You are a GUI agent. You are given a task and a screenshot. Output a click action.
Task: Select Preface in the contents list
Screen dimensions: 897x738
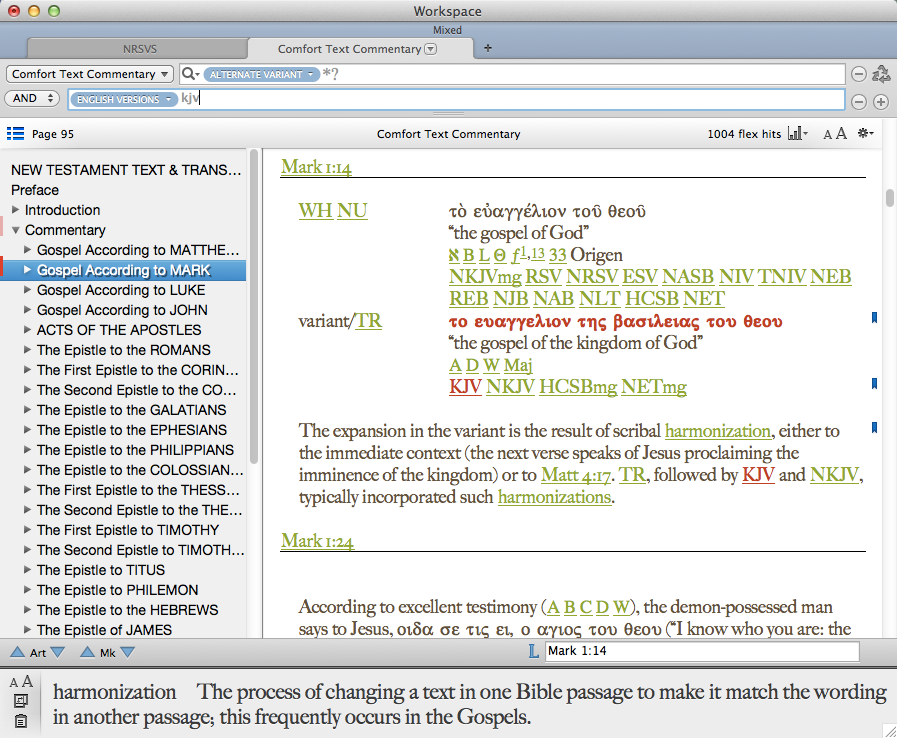(x=35, y=190)
